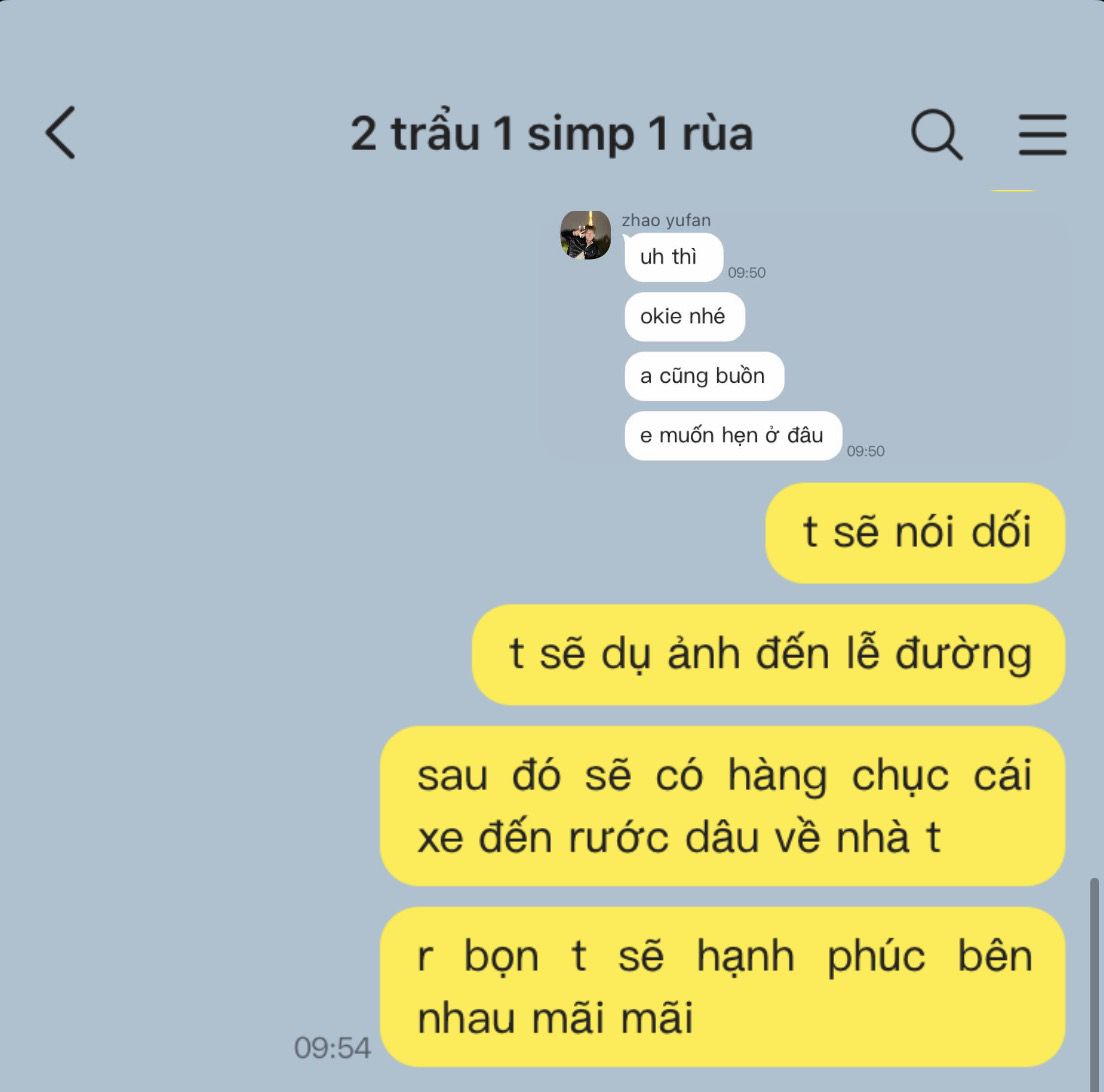Open chat search with magnifier icon
Screen dimensions: 1104x1092
(x=936, y=134)
